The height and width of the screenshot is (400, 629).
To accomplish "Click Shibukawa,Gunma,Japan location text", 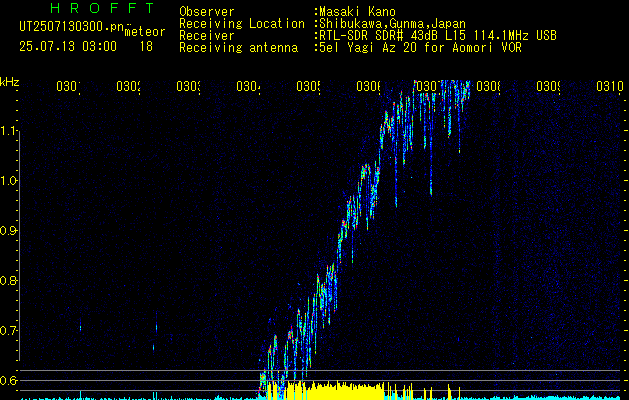I will pyautogui.click(x=392, y=24).
